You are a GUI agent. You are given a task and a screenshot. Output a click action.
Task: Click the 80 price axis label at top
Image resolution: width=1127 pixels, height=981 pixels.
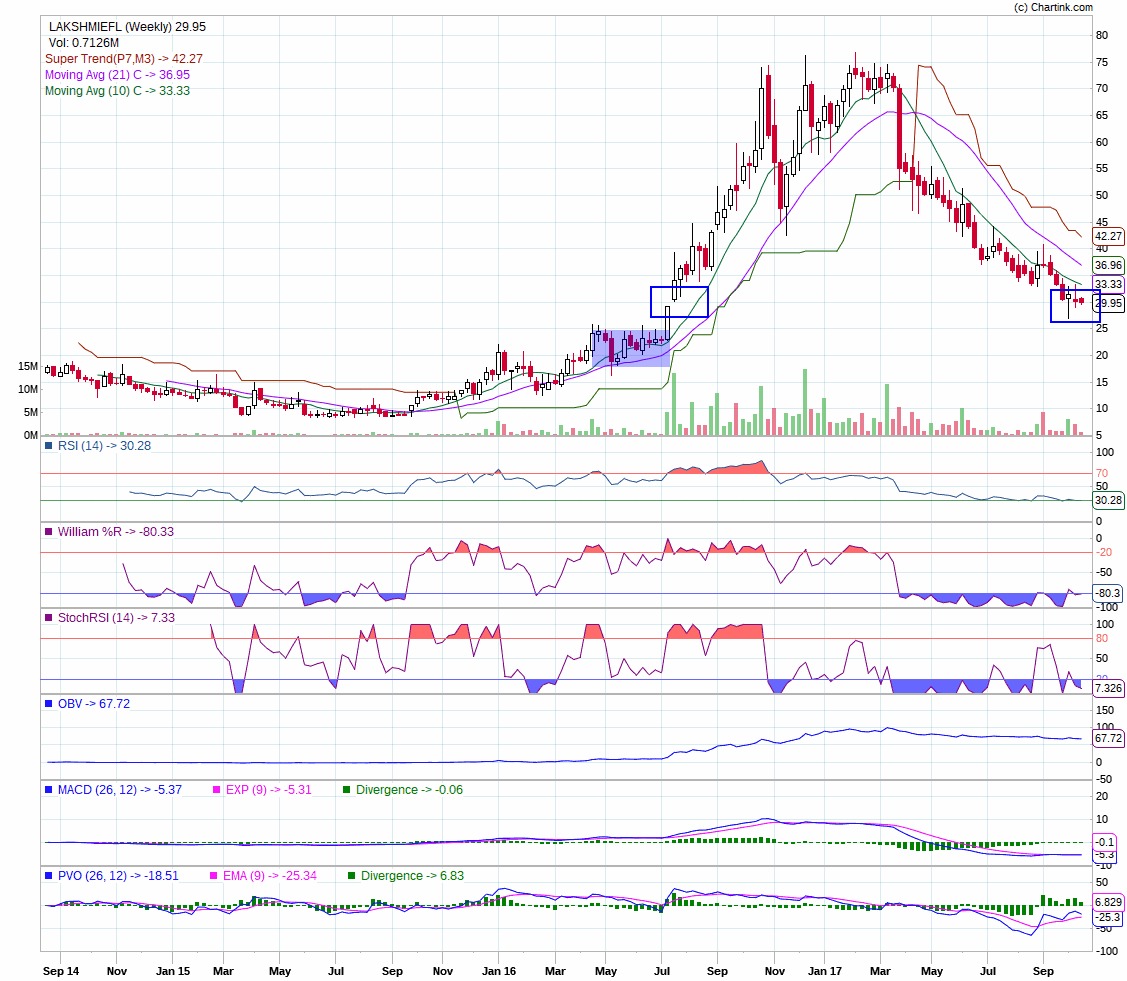tap(1102, 35)
